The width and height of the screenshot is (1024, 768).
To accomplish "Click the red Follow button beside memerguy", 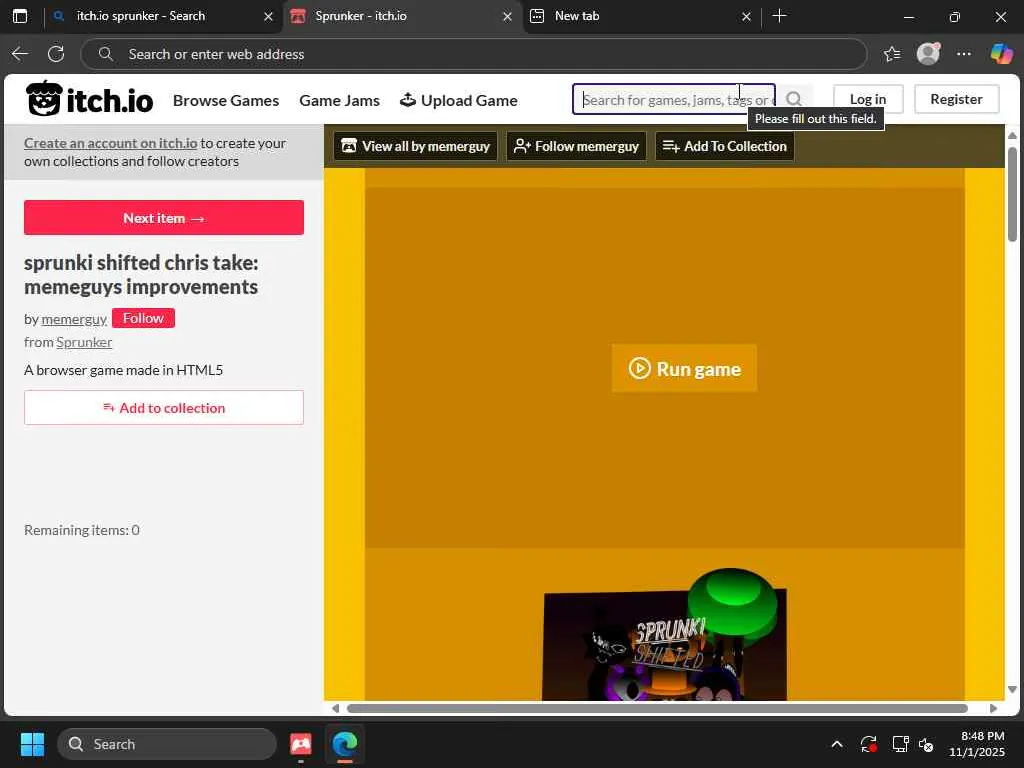I will click(143, 318).
